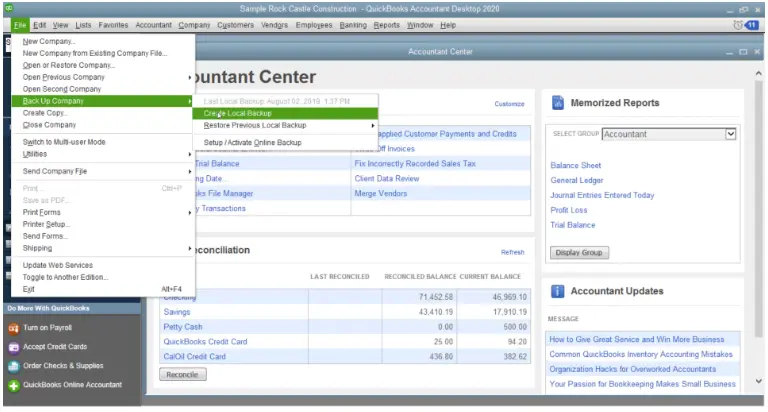This screenshot has height=412, width=768.
Task: Click the Refresh link in Reconciliation
Action: pos(512,252)
